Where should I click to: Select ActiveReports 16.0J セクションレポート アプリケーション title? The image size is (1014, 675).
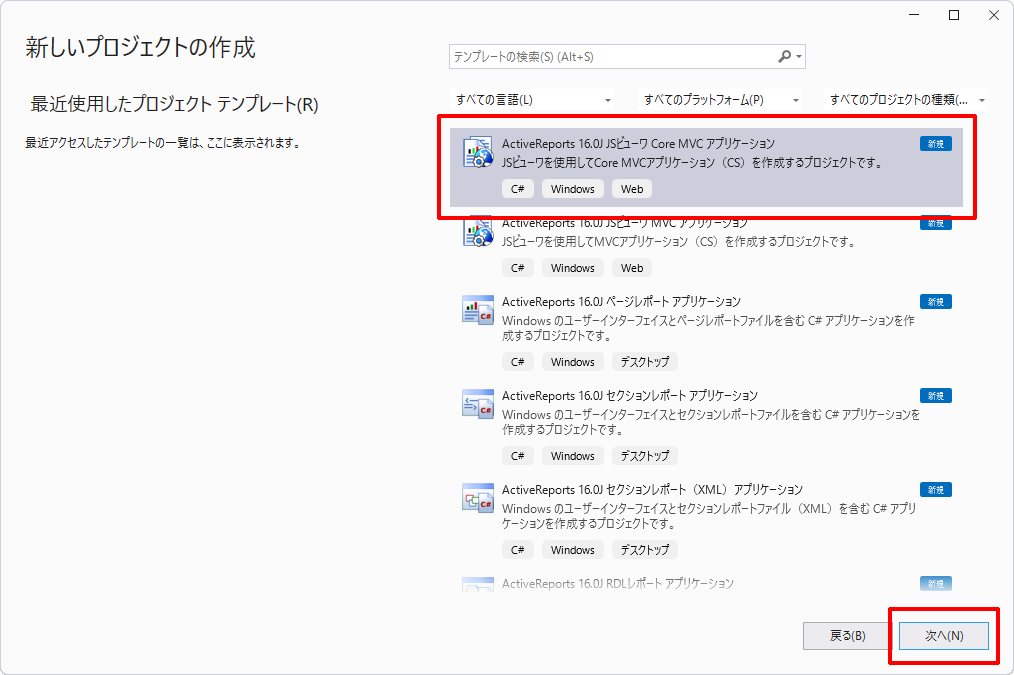tap(630, 396)
